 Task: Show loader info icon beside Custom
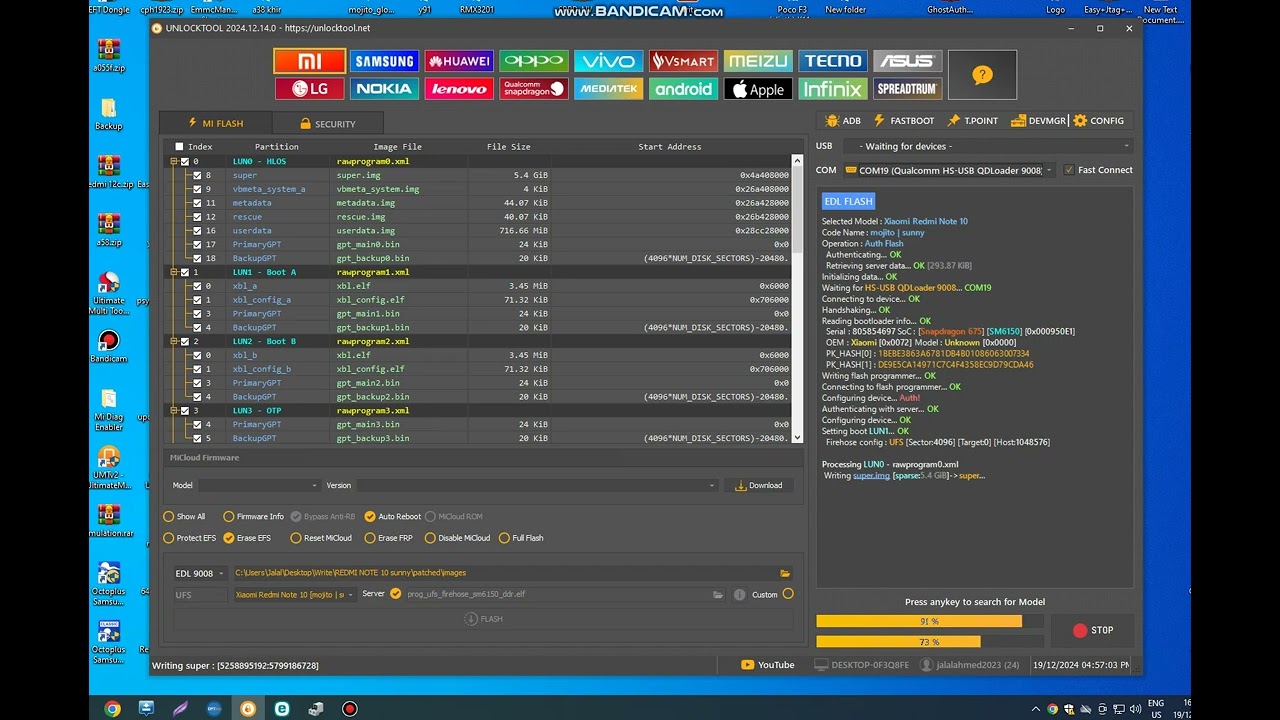coord(740,595)
